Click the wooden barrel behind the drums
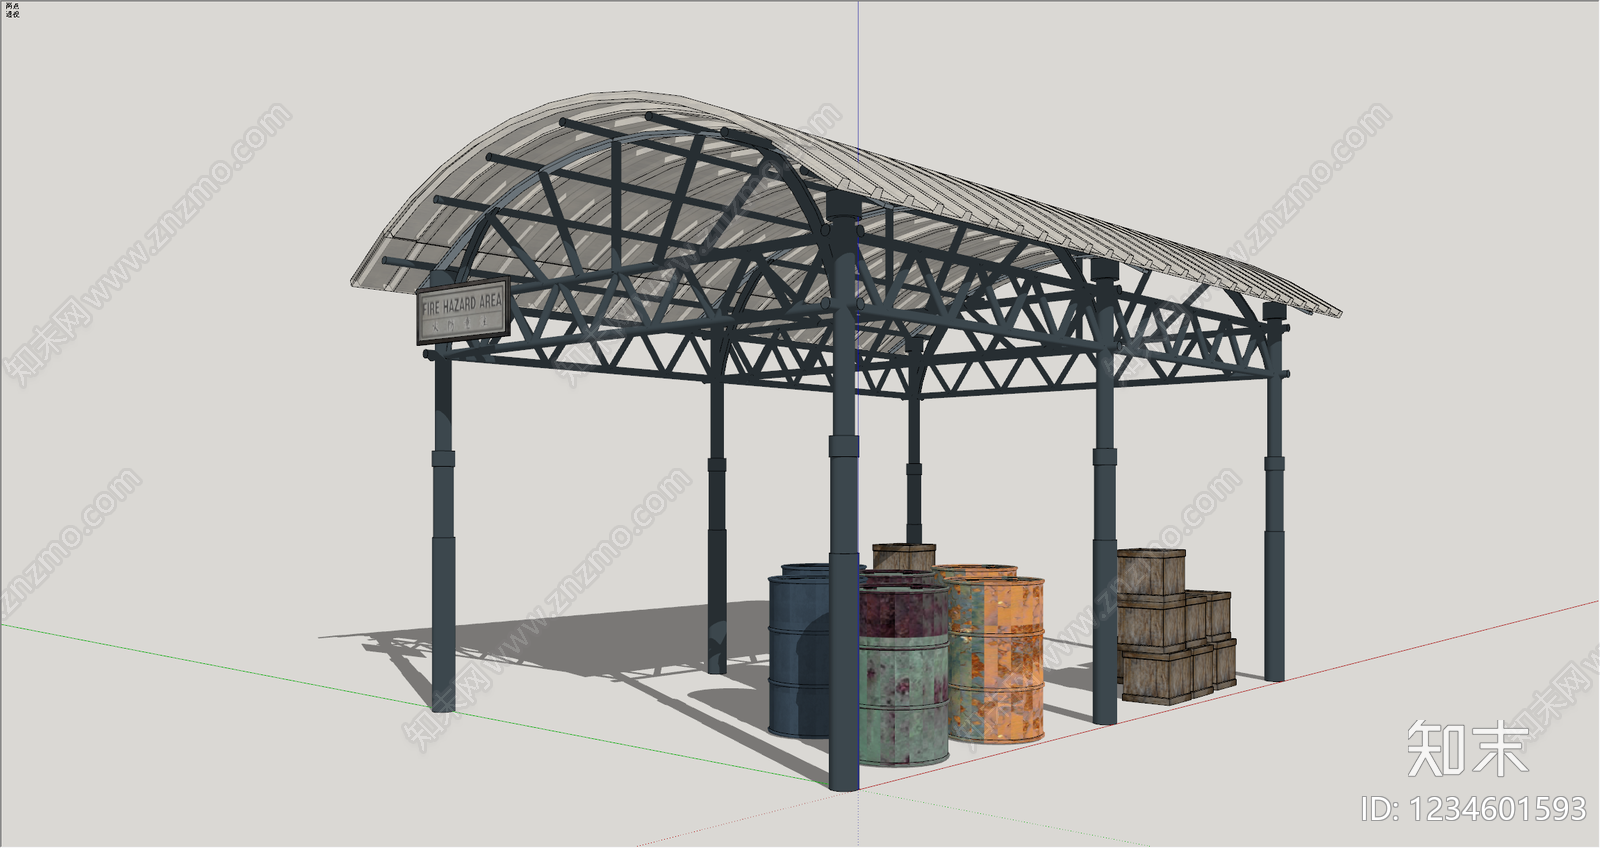This screenshot has height=848, width=1600. pos(904,558)
